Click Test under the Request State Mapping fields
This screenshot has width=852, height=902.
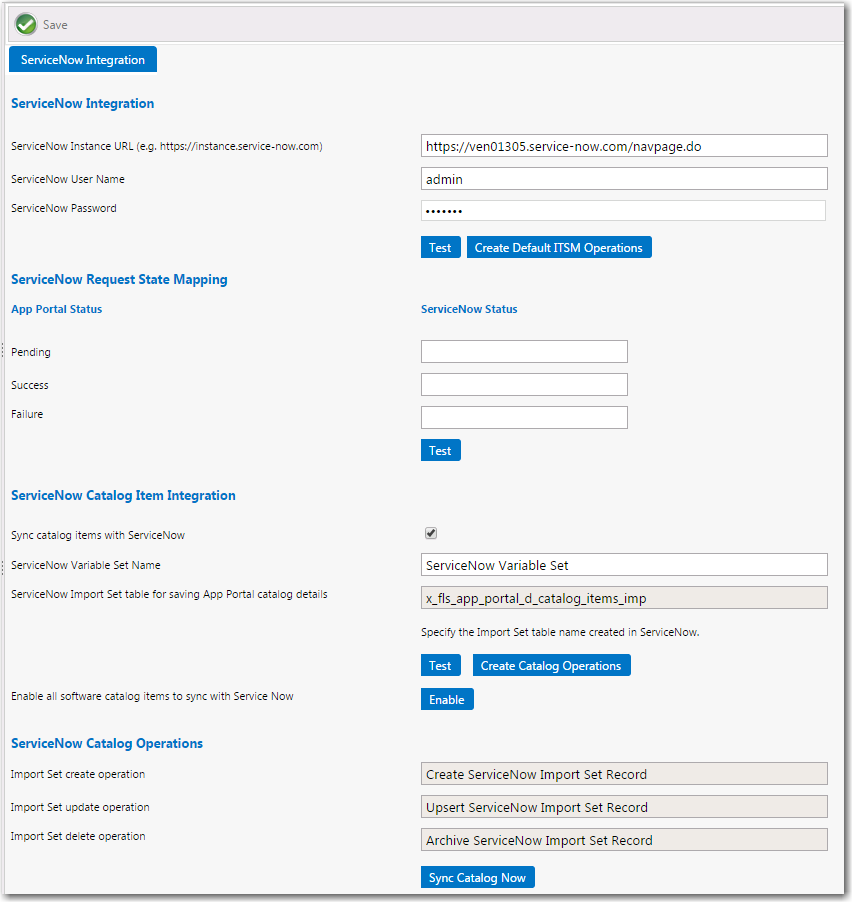(x=441, y=450)
